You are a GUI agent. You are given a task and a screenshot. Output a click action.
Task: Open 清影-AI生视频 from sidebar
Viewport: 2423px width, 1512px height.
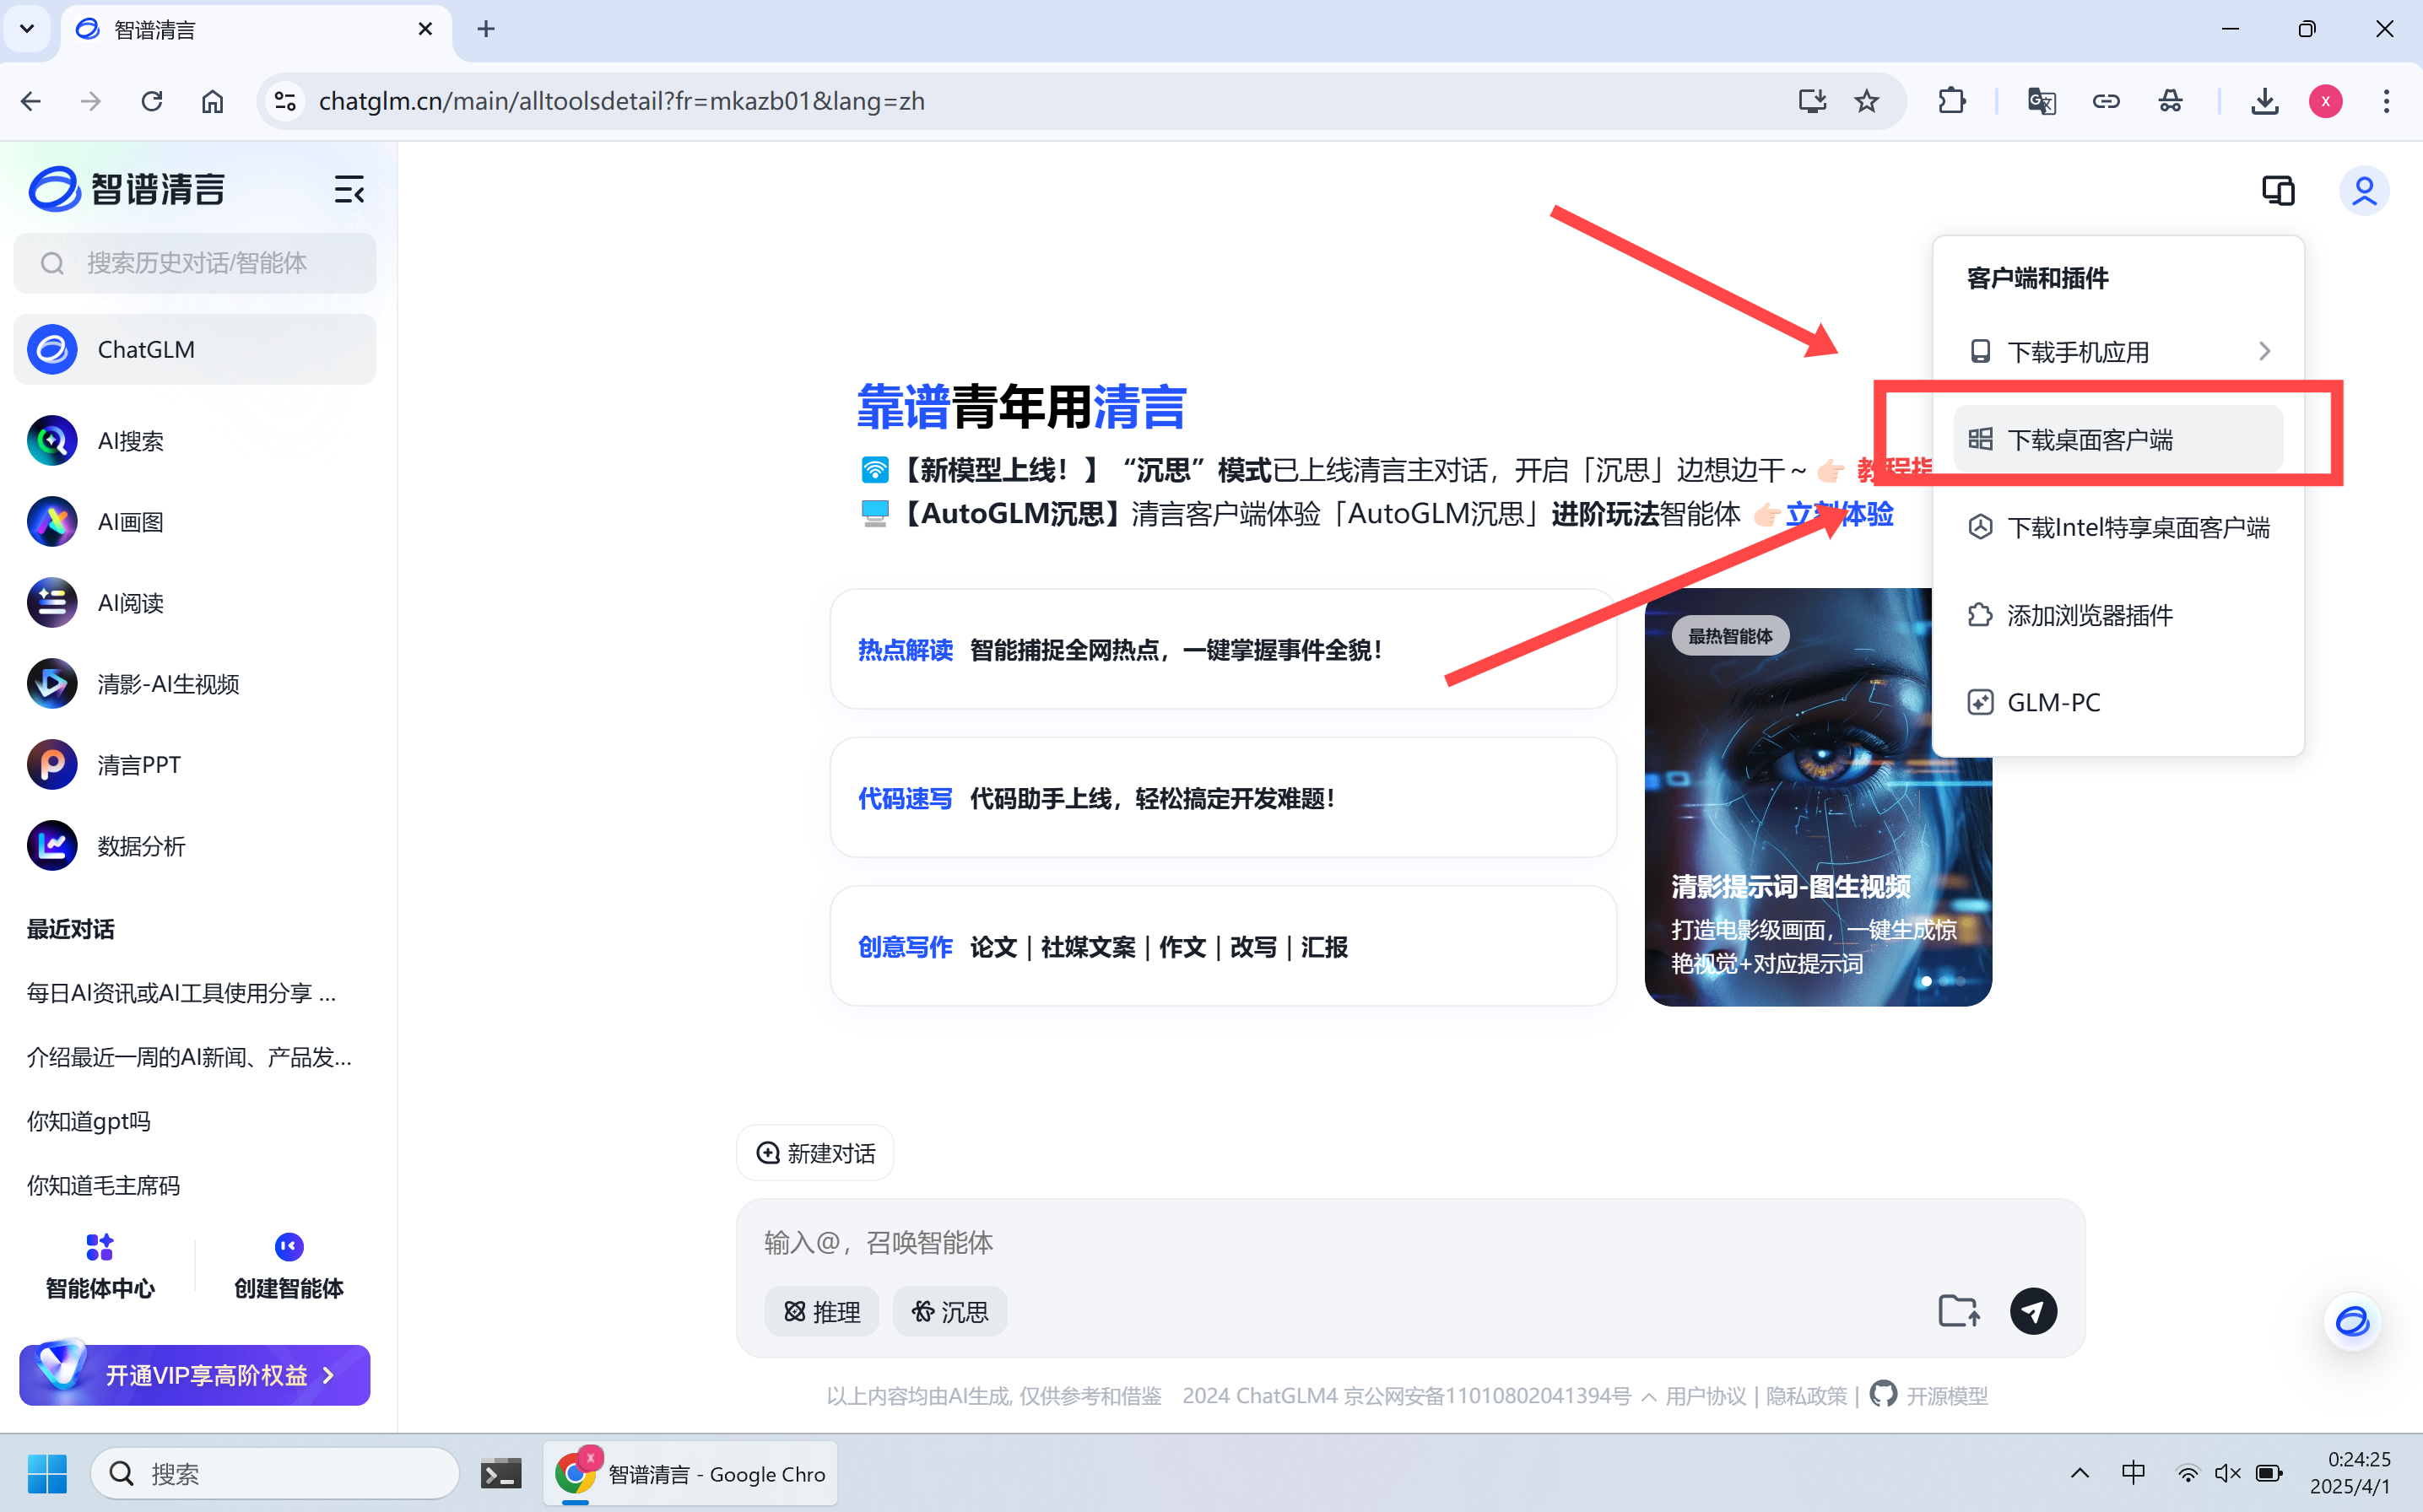[x=167, y=684]
